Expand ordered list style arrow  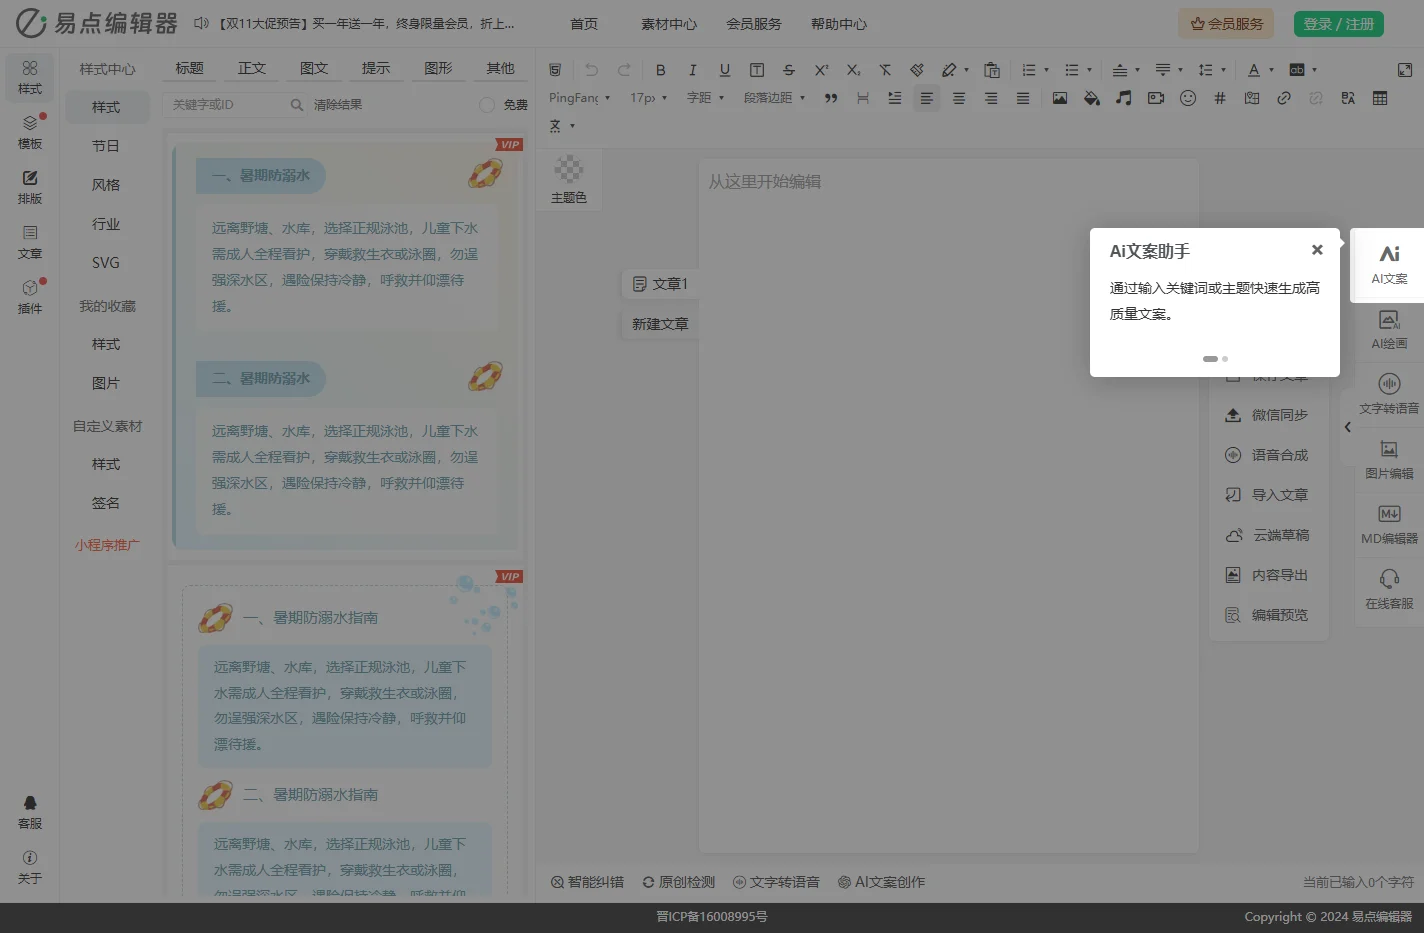point(1046,70)
